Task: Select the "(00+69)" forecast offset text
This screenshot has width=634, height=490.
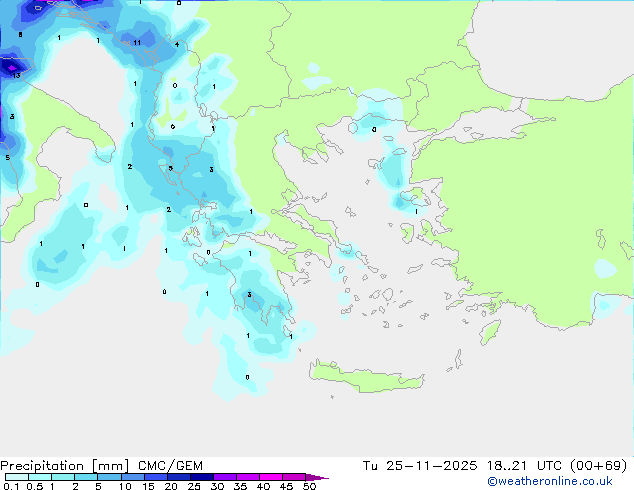Action: coord(599,466)
